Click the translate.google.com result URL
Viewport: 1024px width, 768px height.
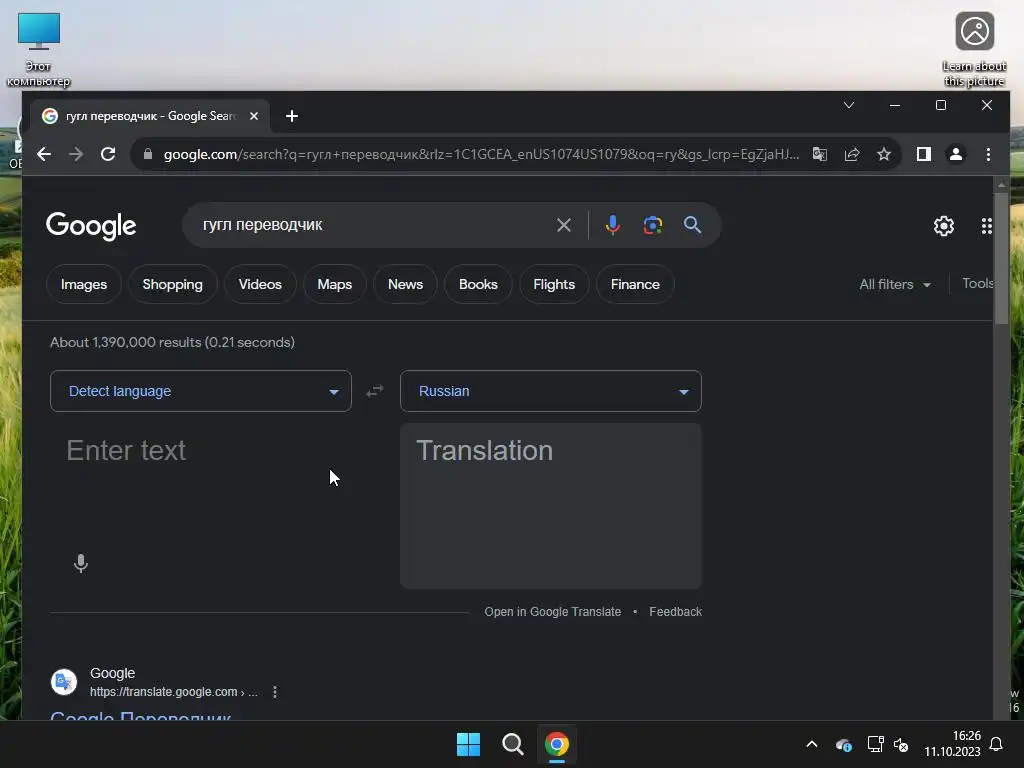point(174,692)
